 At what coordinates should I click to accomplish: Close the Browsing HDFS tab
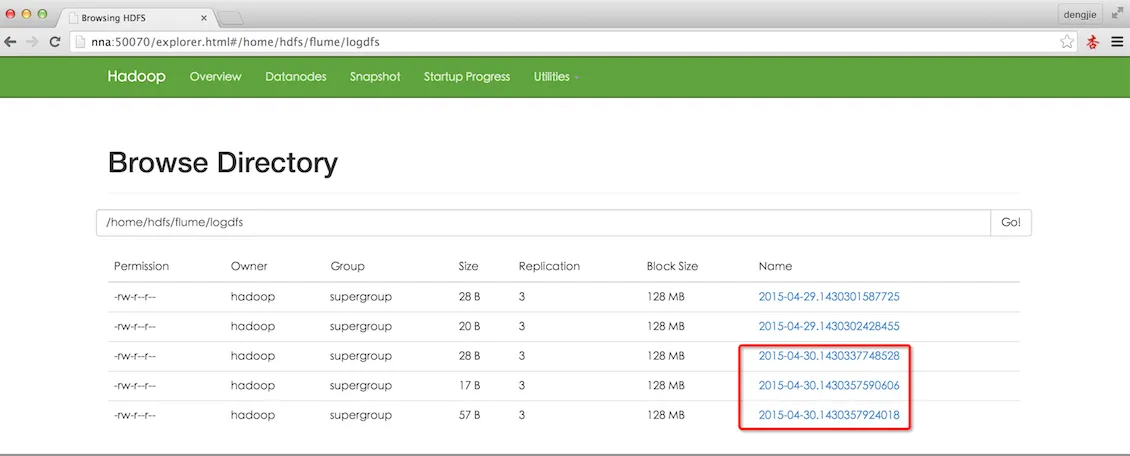coord(204,17)
